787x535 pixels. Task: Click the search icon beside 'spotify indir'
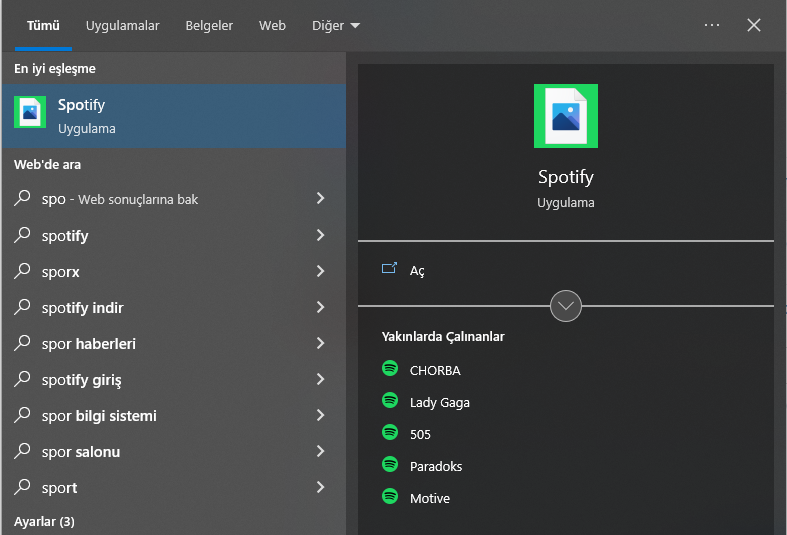(x=23, y=308)
